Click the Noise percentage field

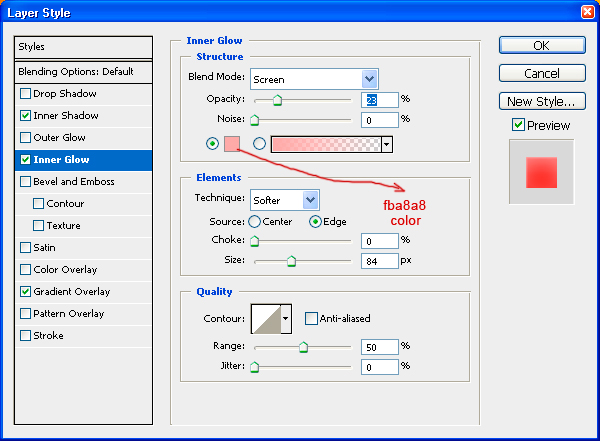click(x=380, y=120)
